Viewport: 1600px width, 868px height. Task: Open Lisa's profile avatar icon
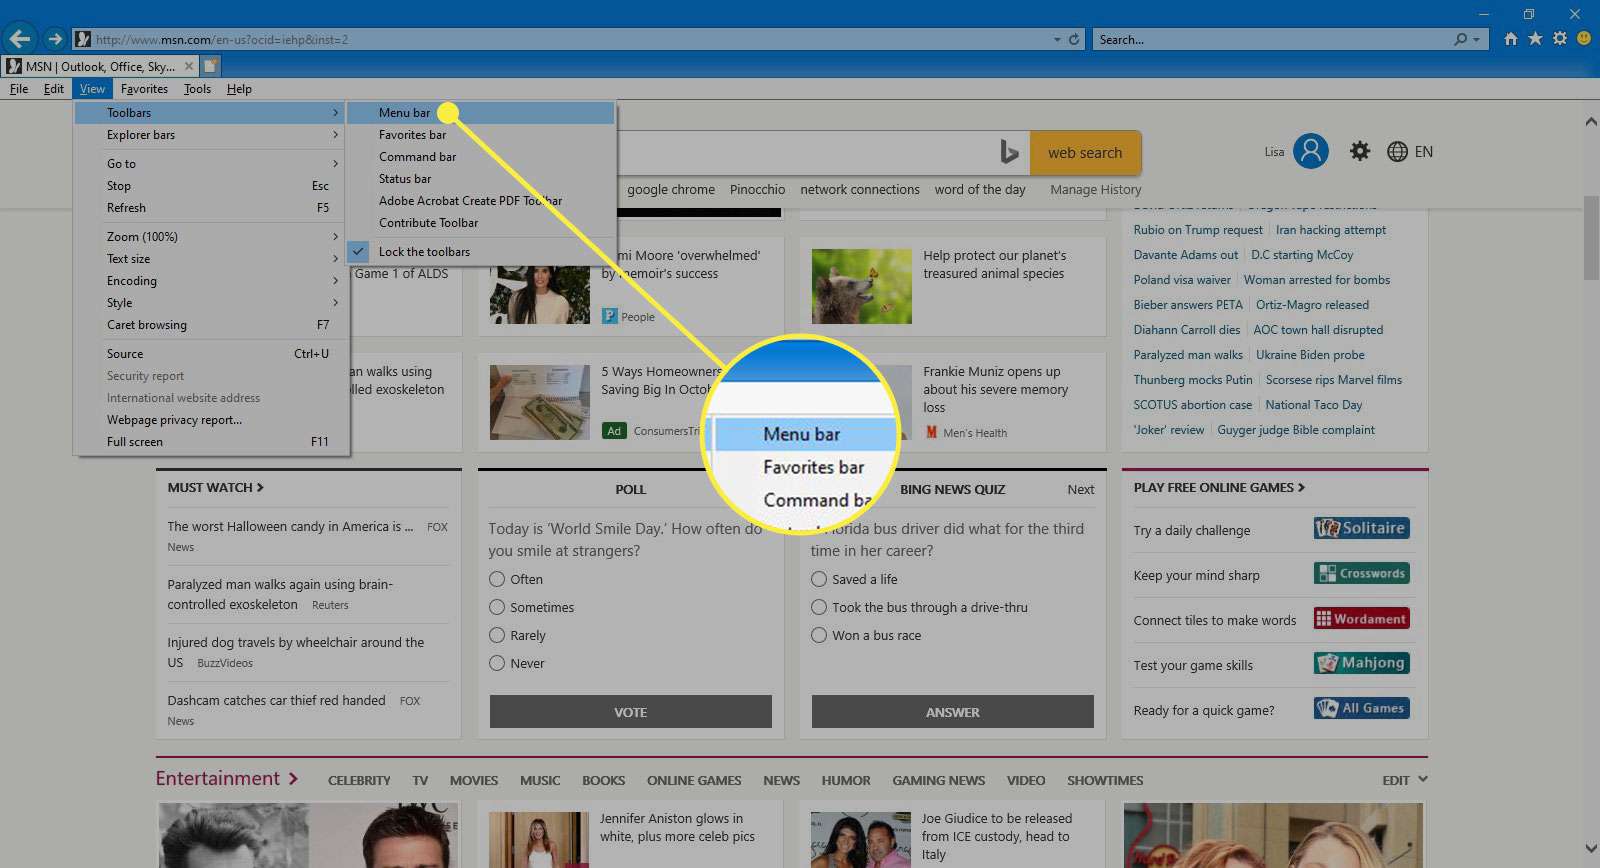tap(1311, 151)
